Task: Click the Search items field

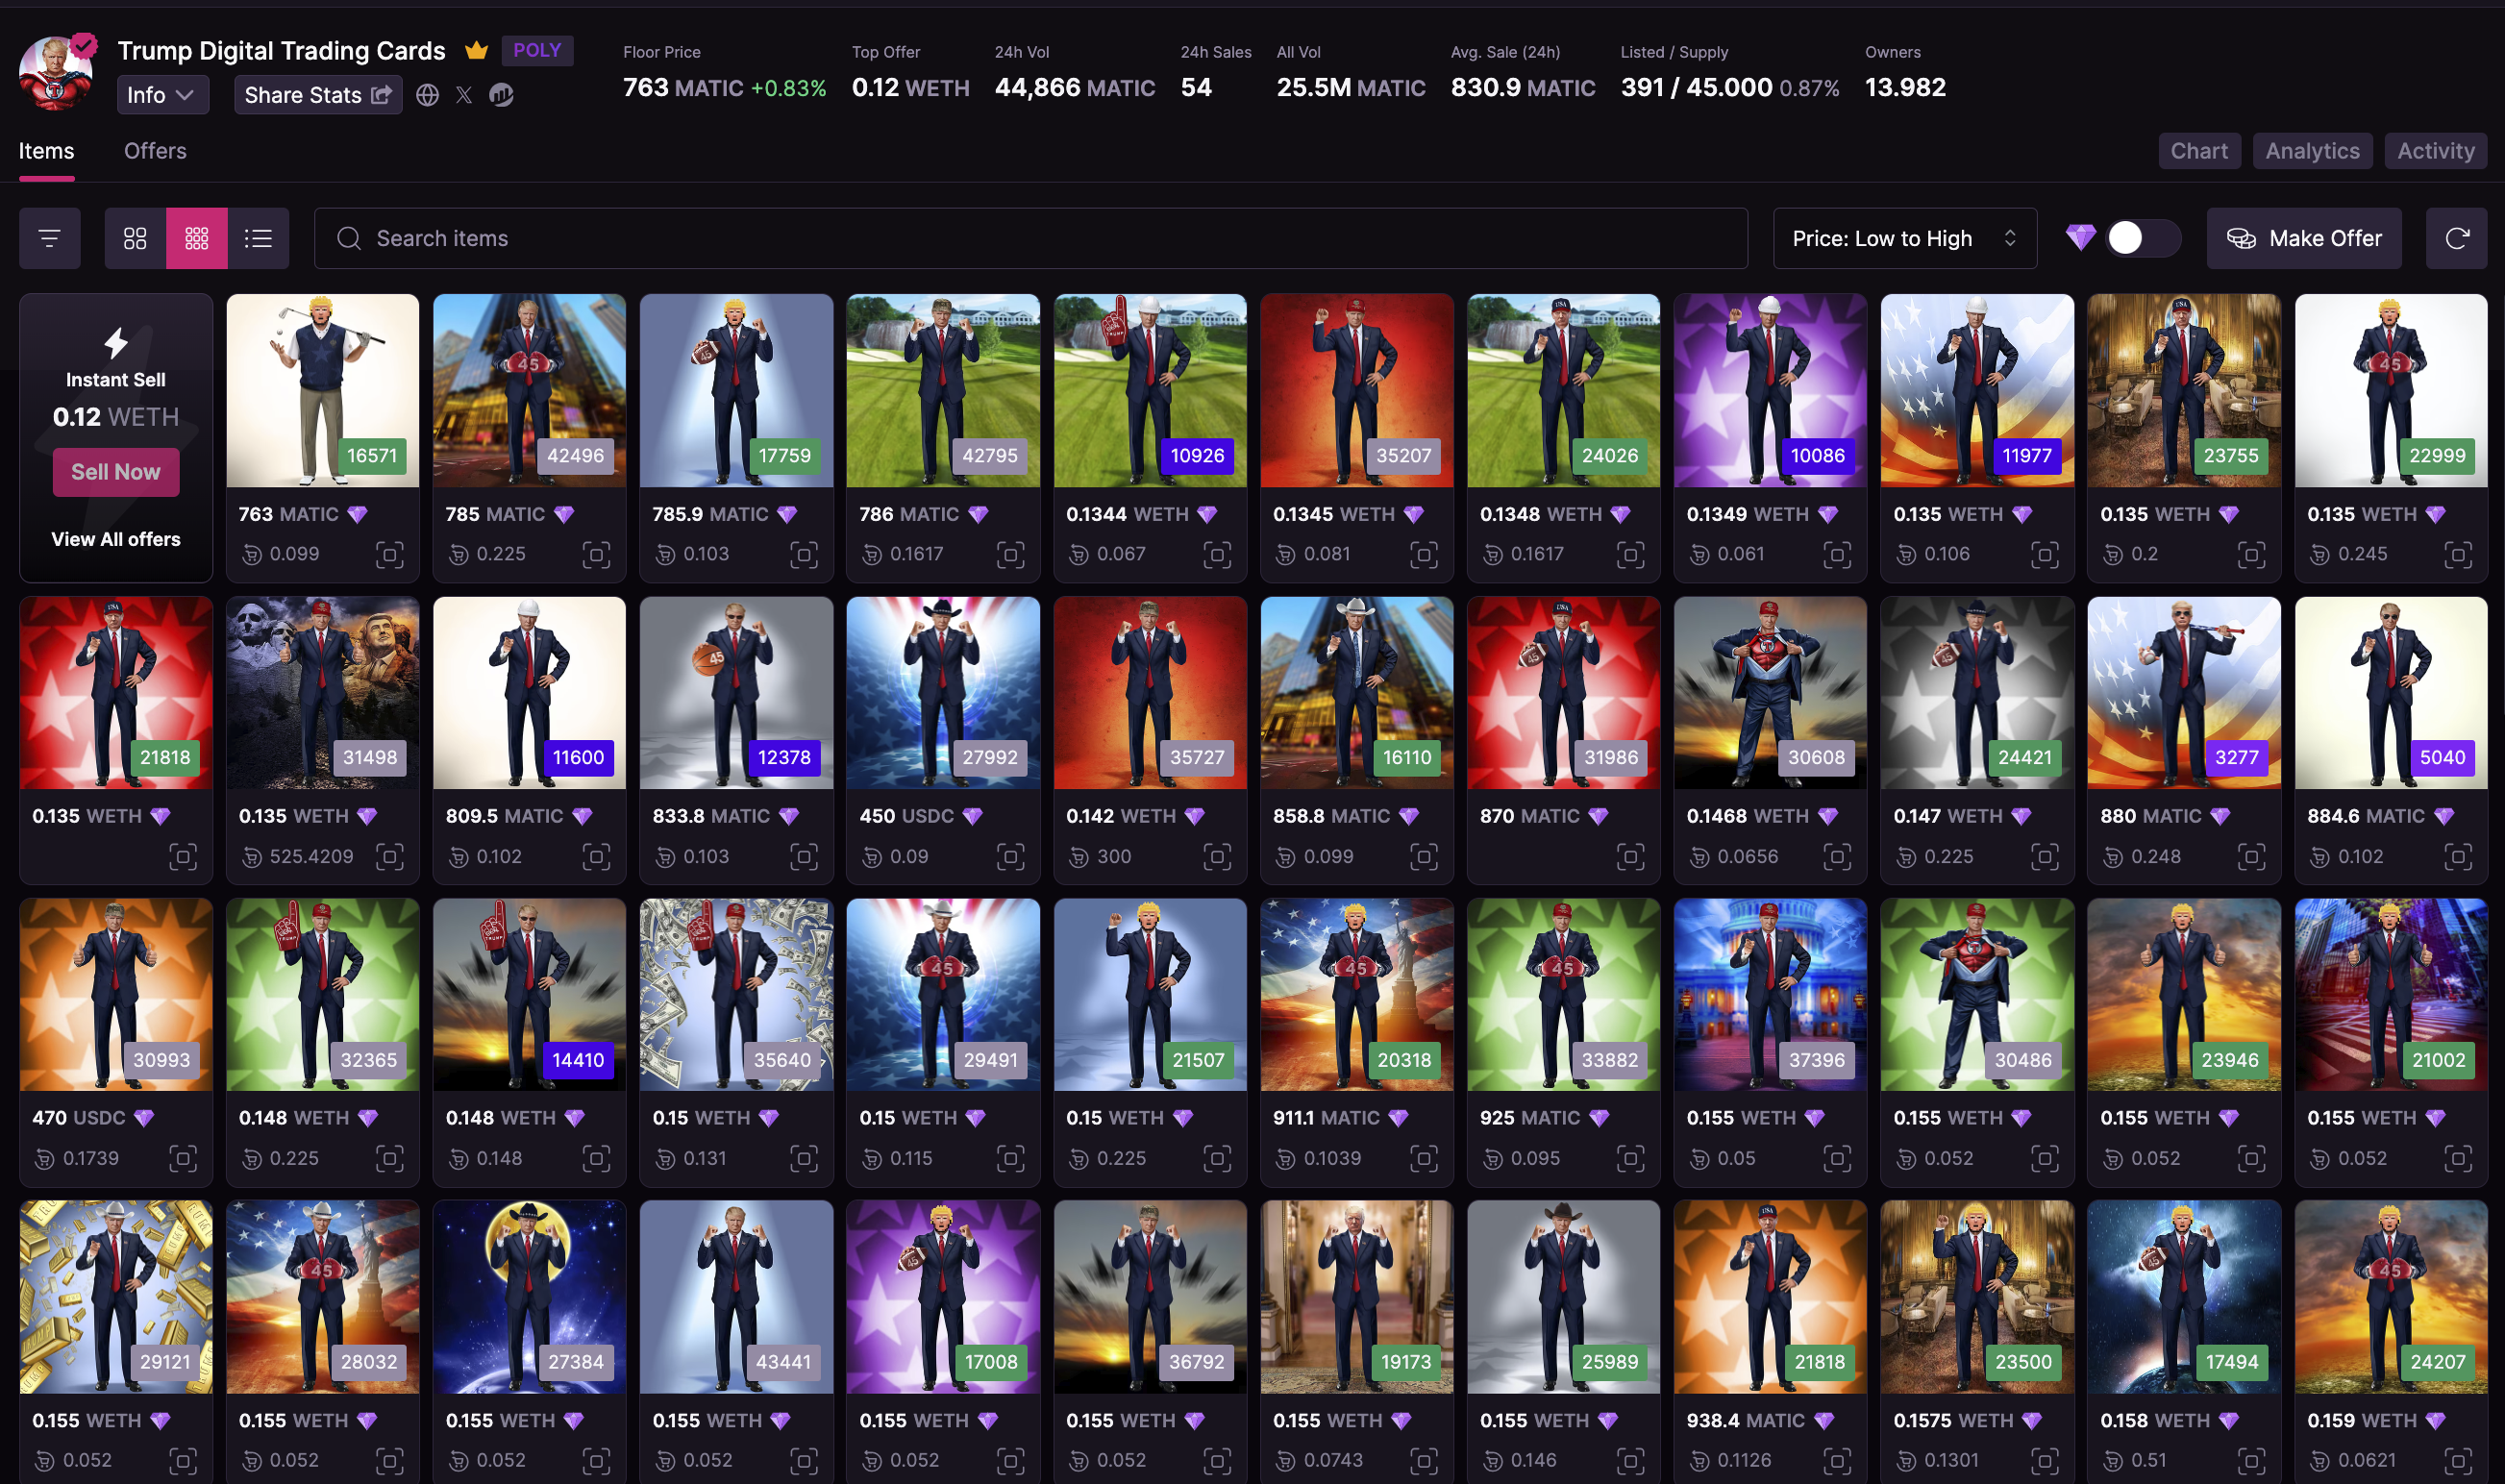Action: pyautogui.click(x=1030, y=238)
